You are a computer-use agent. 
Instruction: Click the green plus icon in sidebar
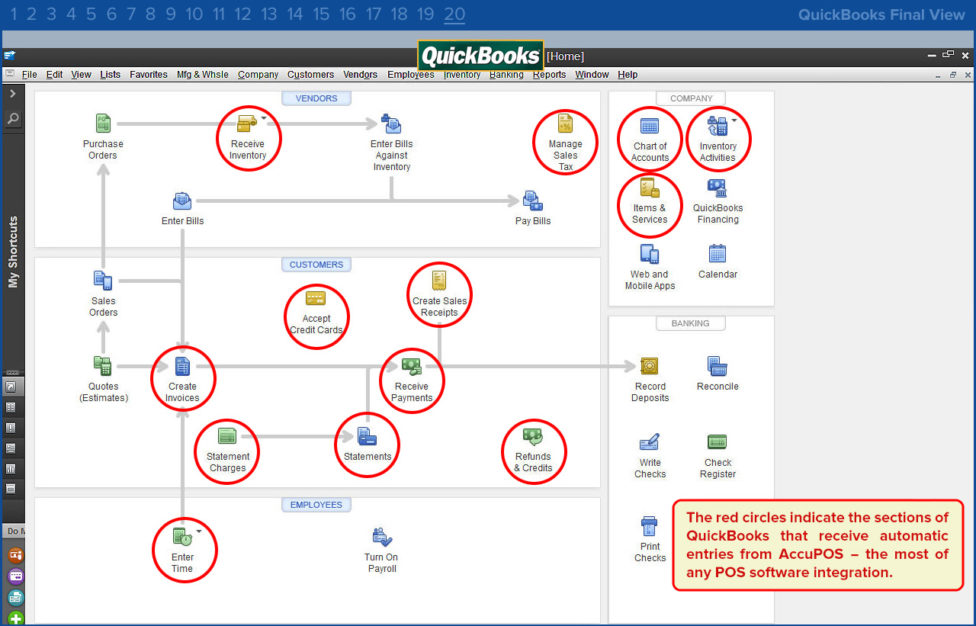[x=16, y=619]
